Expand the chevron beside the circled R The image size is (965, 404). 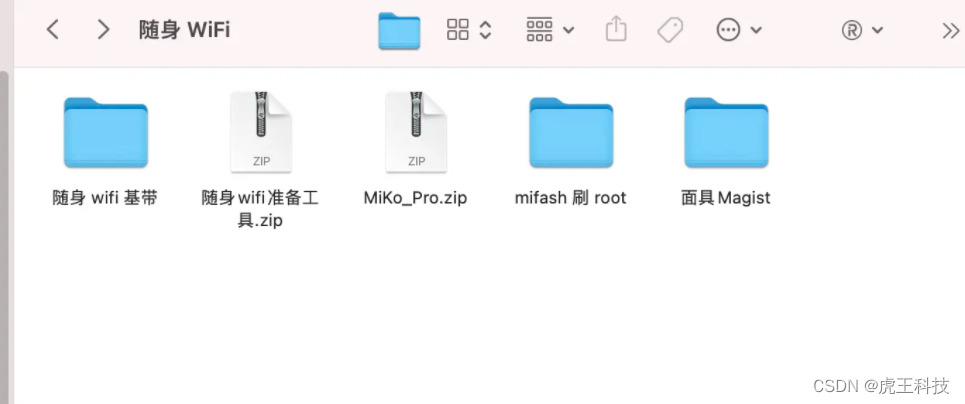878,30
